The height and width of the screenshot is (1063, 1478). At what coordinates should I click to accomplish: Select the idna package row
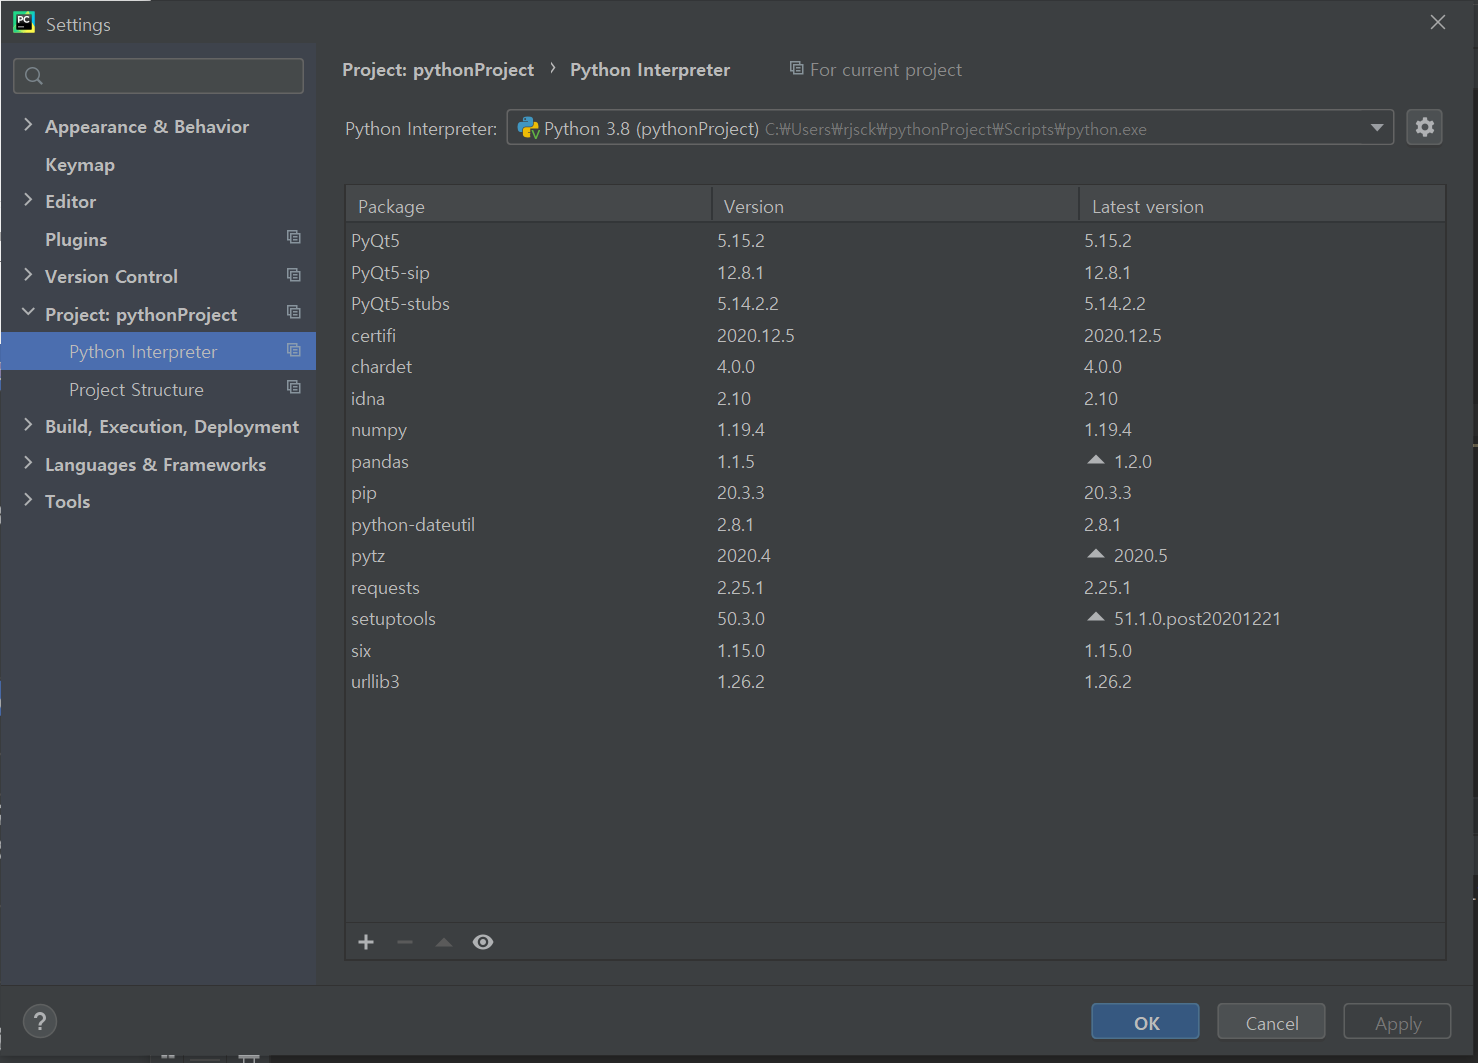click(895, 399)
